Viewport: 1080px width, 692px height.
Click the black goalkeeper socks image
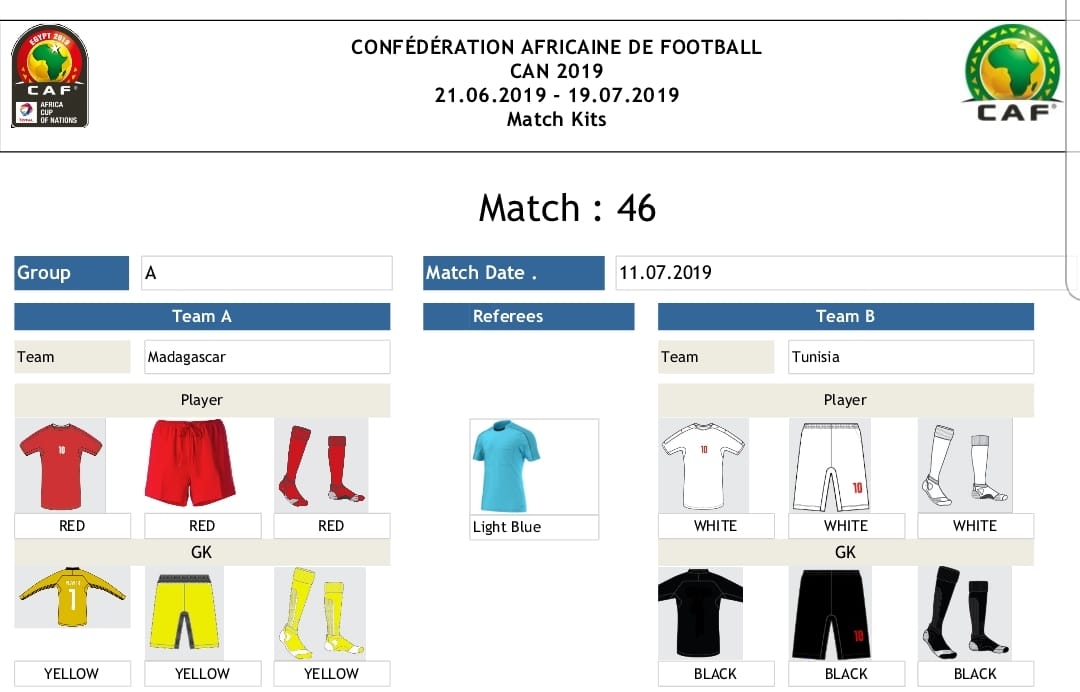pyautogui.click(x=960, y=613)
